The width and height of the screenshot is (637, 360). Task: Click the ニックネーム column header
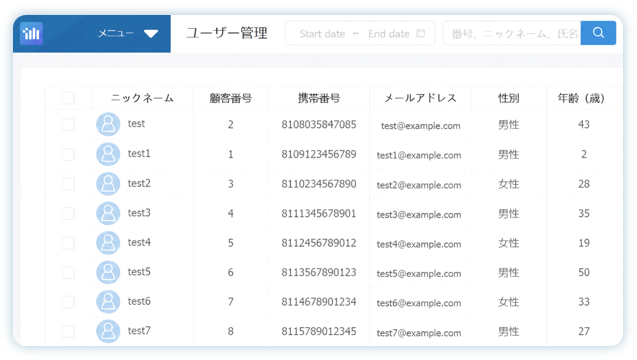click(x=142, y=98)
